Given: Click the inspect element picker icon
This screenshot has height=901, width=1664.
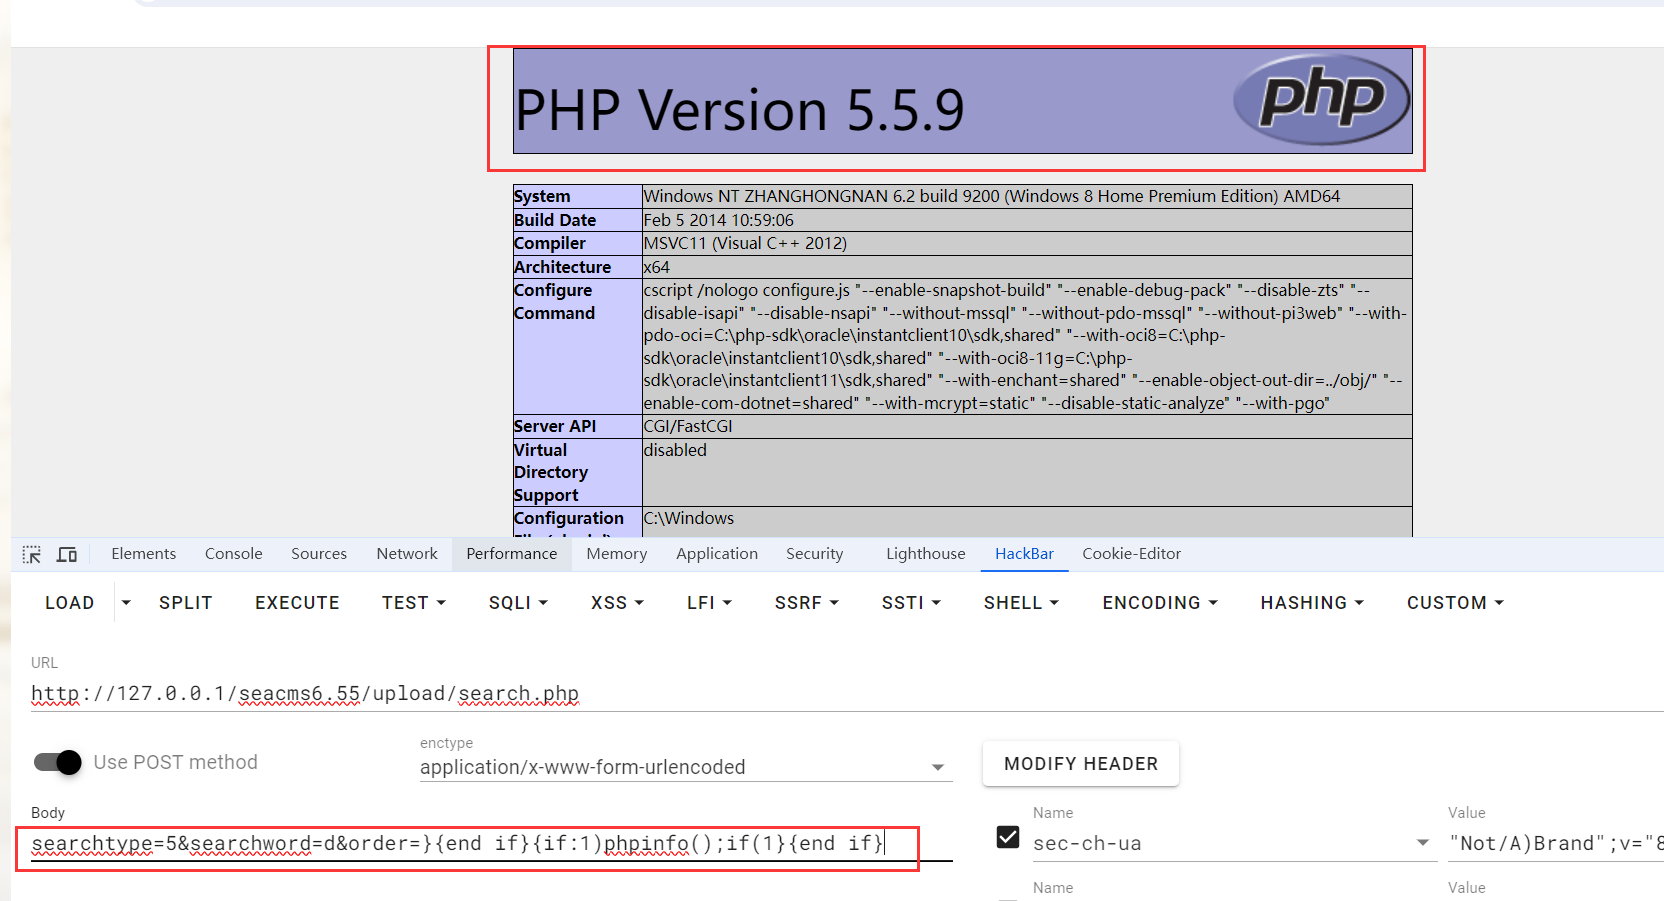Looking at the screenshot, I should [32, 554].
